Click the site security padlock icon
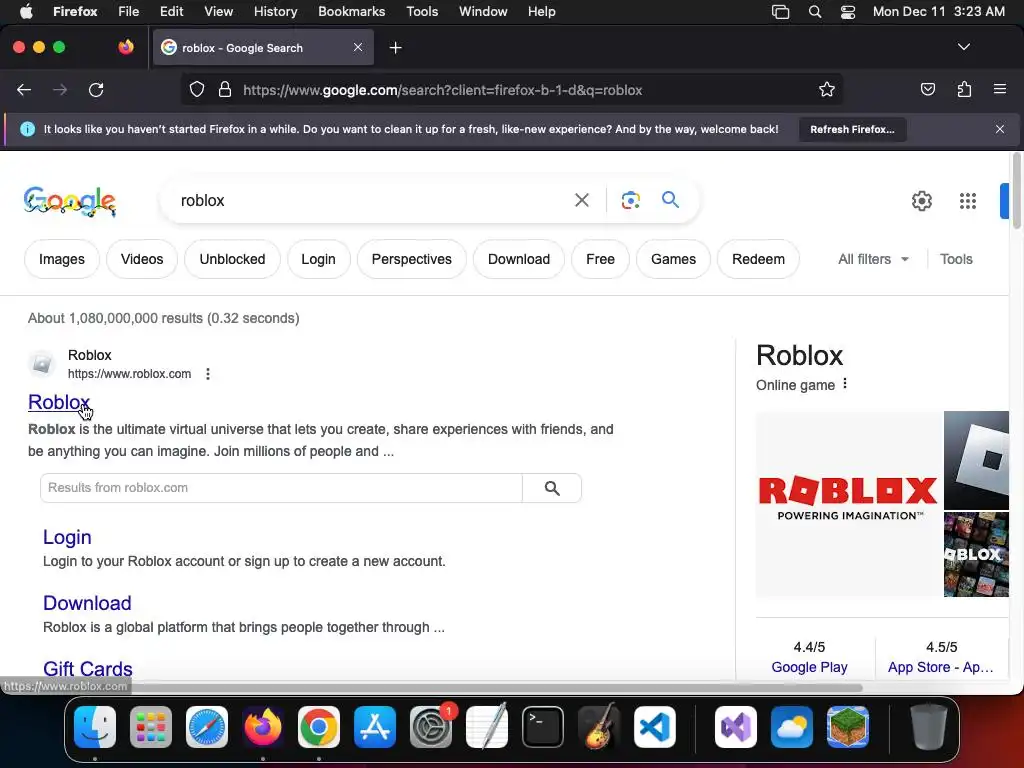The height and width of the screenshot is (768, 1024). (x=225, y=89)
